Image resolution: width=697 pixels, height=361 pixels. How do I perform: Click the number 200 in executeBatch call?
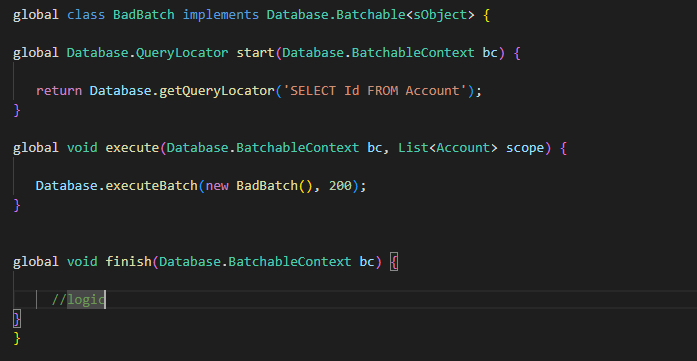click(x=340, y=185)
